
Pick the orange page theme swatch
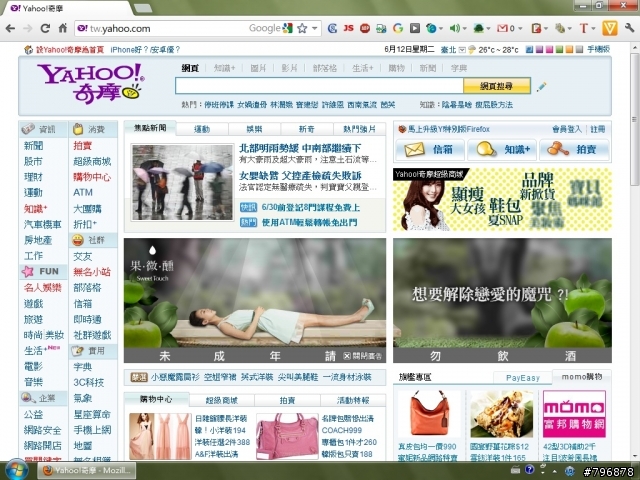click(569, 50)
